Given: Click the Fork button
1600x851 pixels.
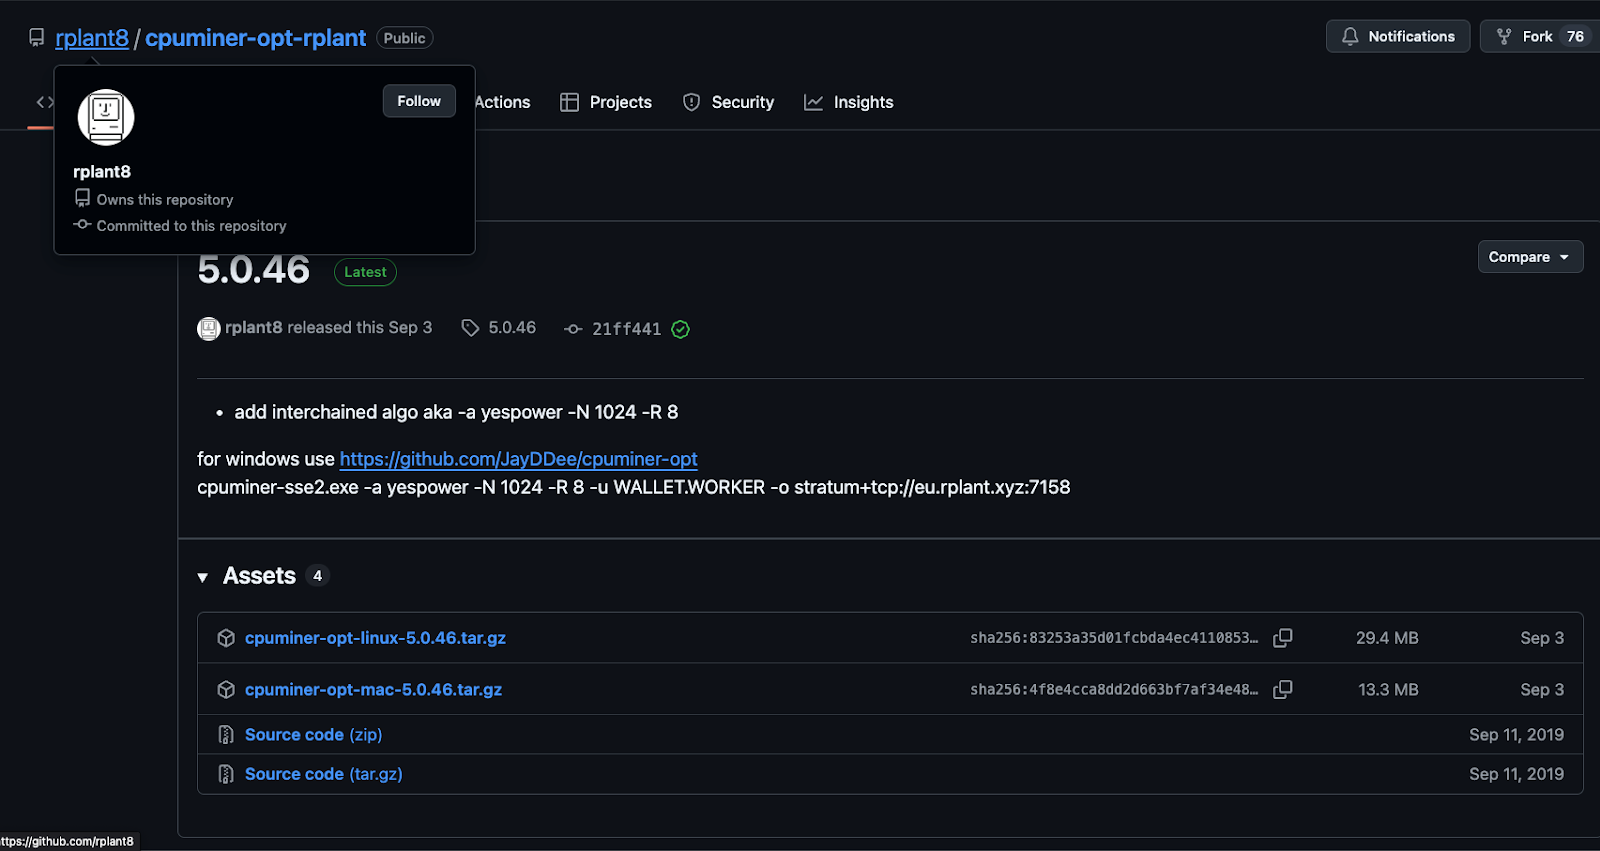Looking at the screenshot, I should point(1538,36).
